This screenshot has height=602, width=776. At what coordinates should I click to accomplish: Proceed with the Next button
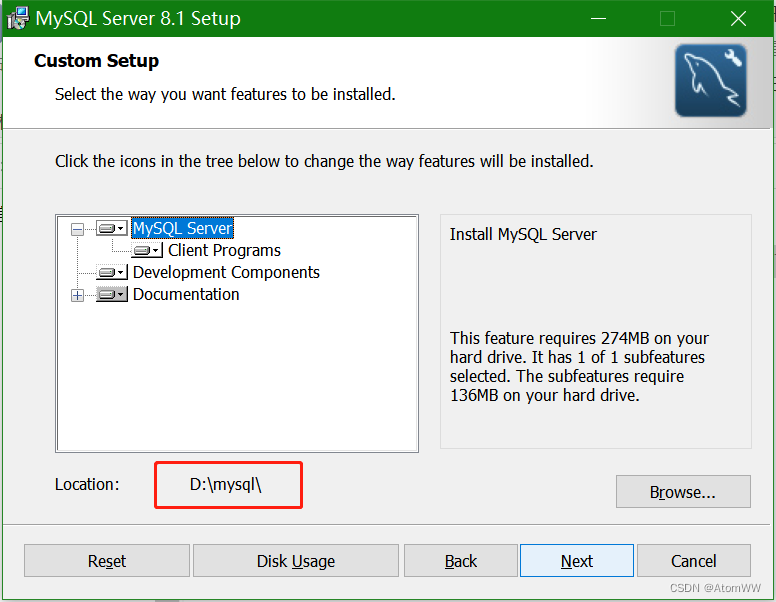(x=577, y=561)
